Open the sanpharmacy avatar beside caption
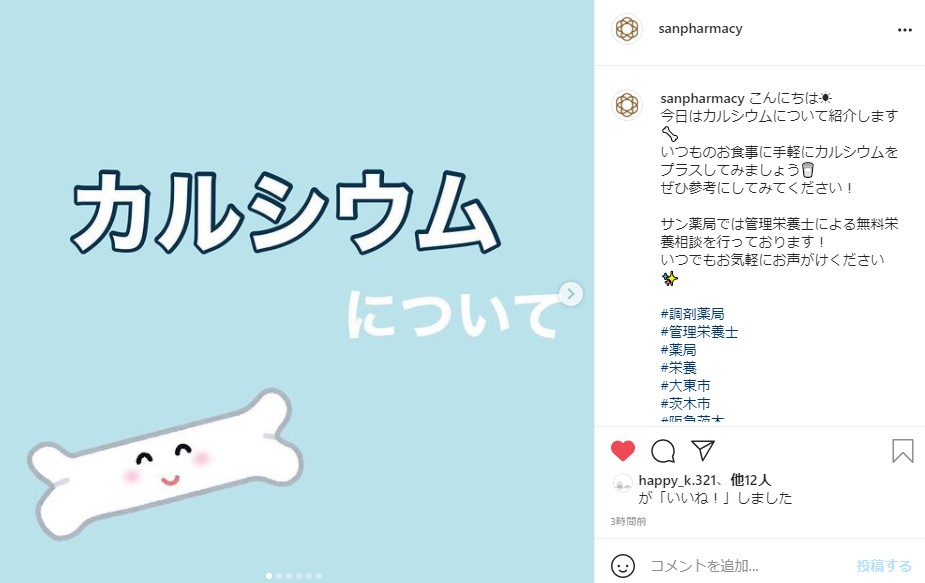This screenshot has height=583, width=925. pyautogui.click(x=626, y=105)
